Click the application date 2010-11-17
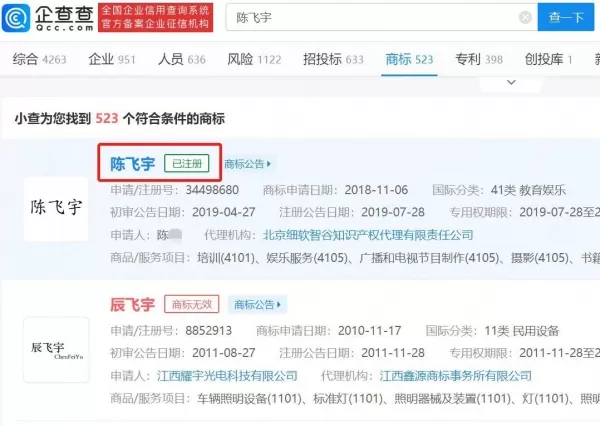This screenshot has height=426, width=600. [x=370, y=331]
